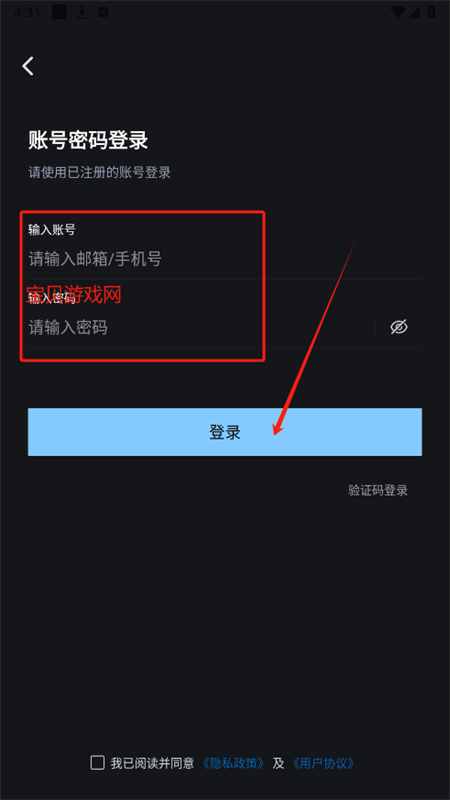Click the red 宝贝游戏网 watermark text
Image resolution: width=450 pixels, height=800 pixels.
point(74,295)
